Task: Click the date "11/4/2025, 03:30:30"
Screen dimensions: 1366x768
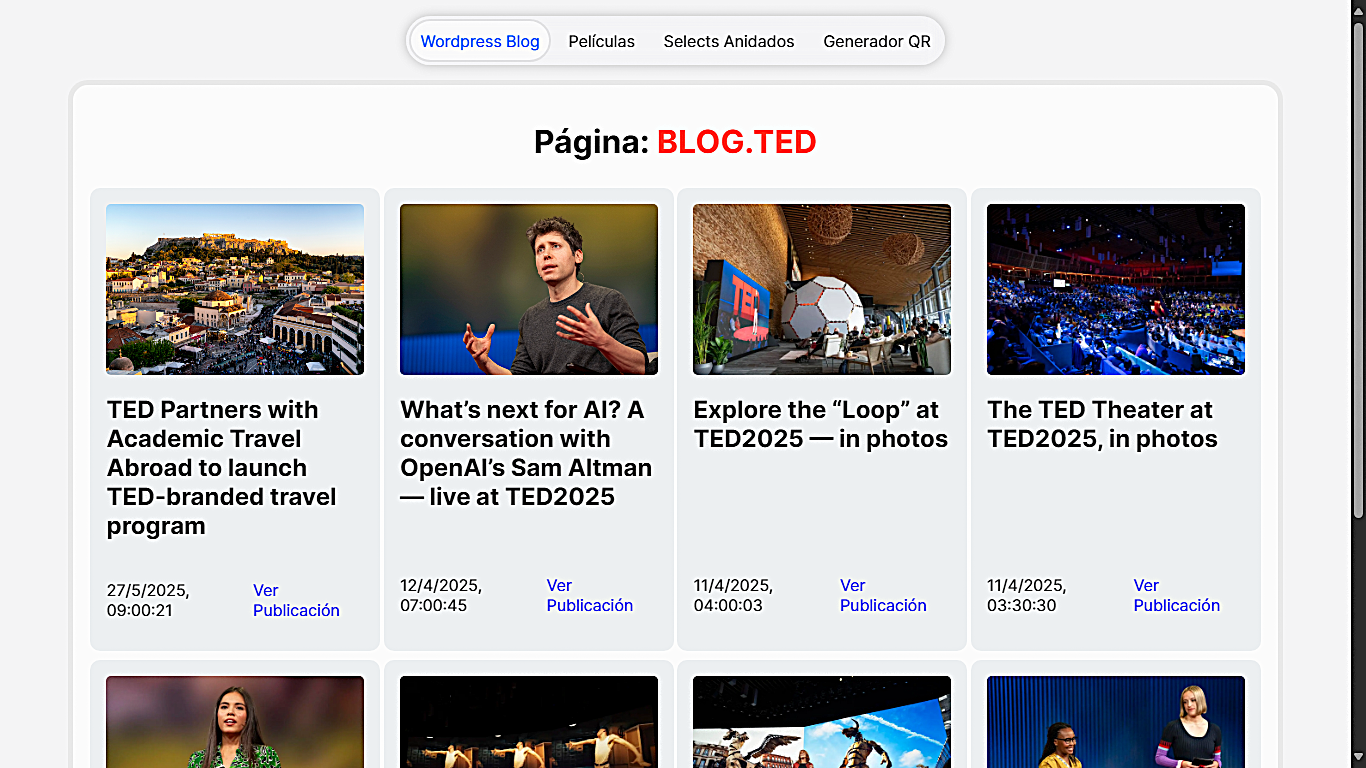Action: point(1027,595)
